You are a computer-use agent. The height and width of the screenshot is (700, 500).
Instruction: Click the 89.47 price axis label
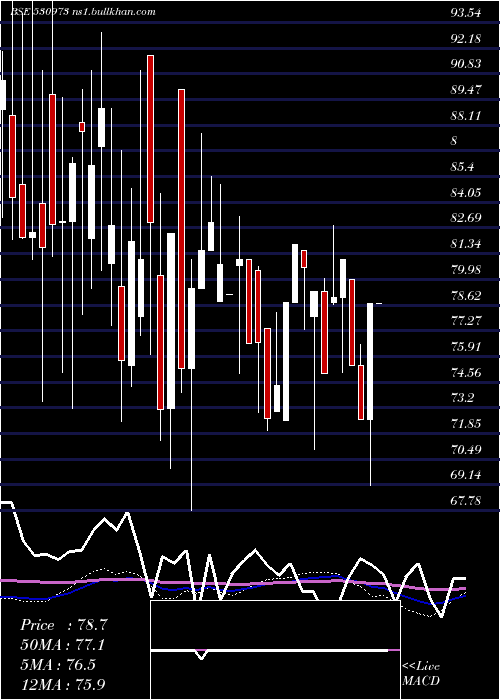pos(466,90)
